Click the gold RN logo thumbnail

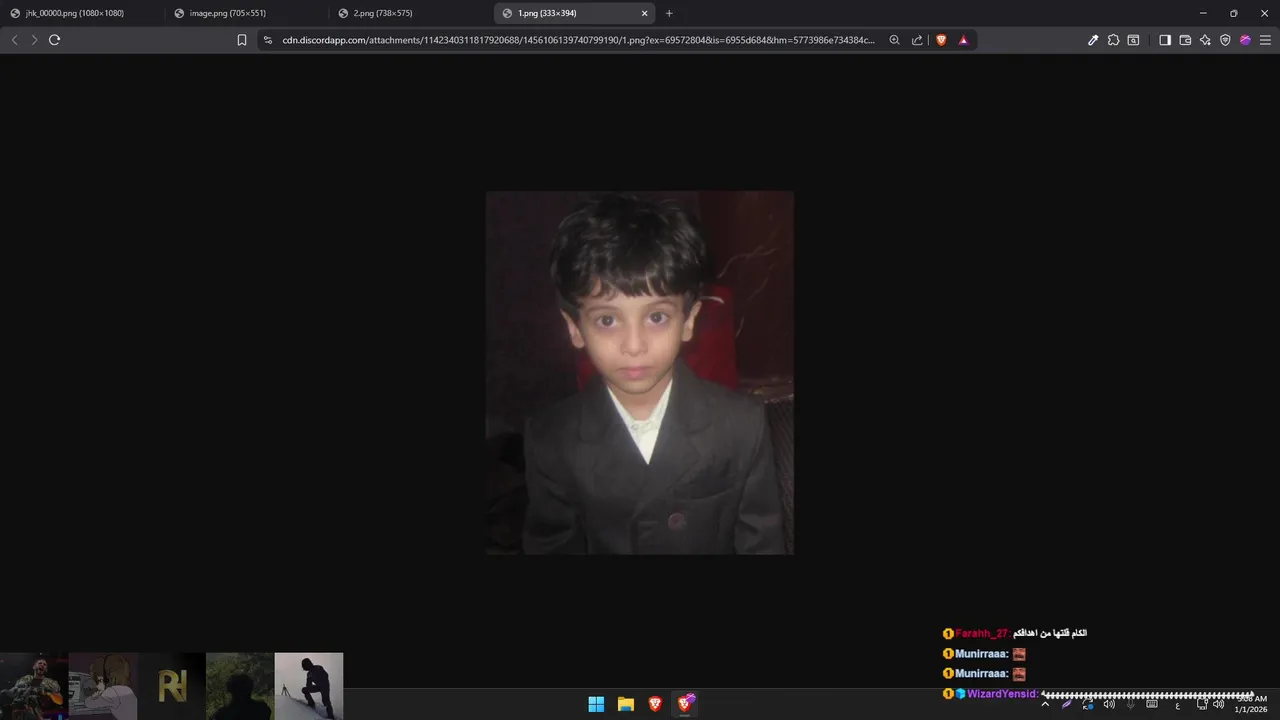pyautogui.click(x=172, y=686)
